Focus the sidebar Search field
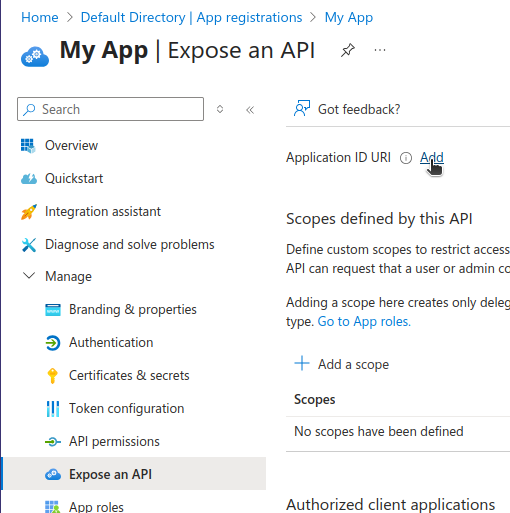 click(110, 109)
